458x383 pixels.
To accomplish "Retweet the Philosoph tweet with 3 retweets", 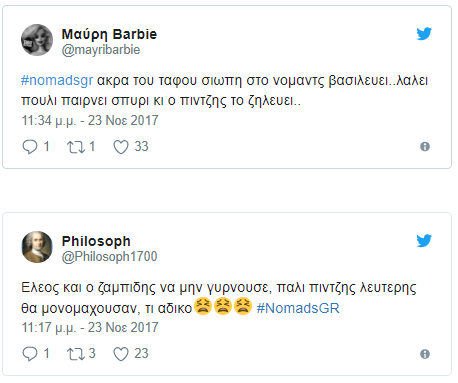I will tap(76, 354).
